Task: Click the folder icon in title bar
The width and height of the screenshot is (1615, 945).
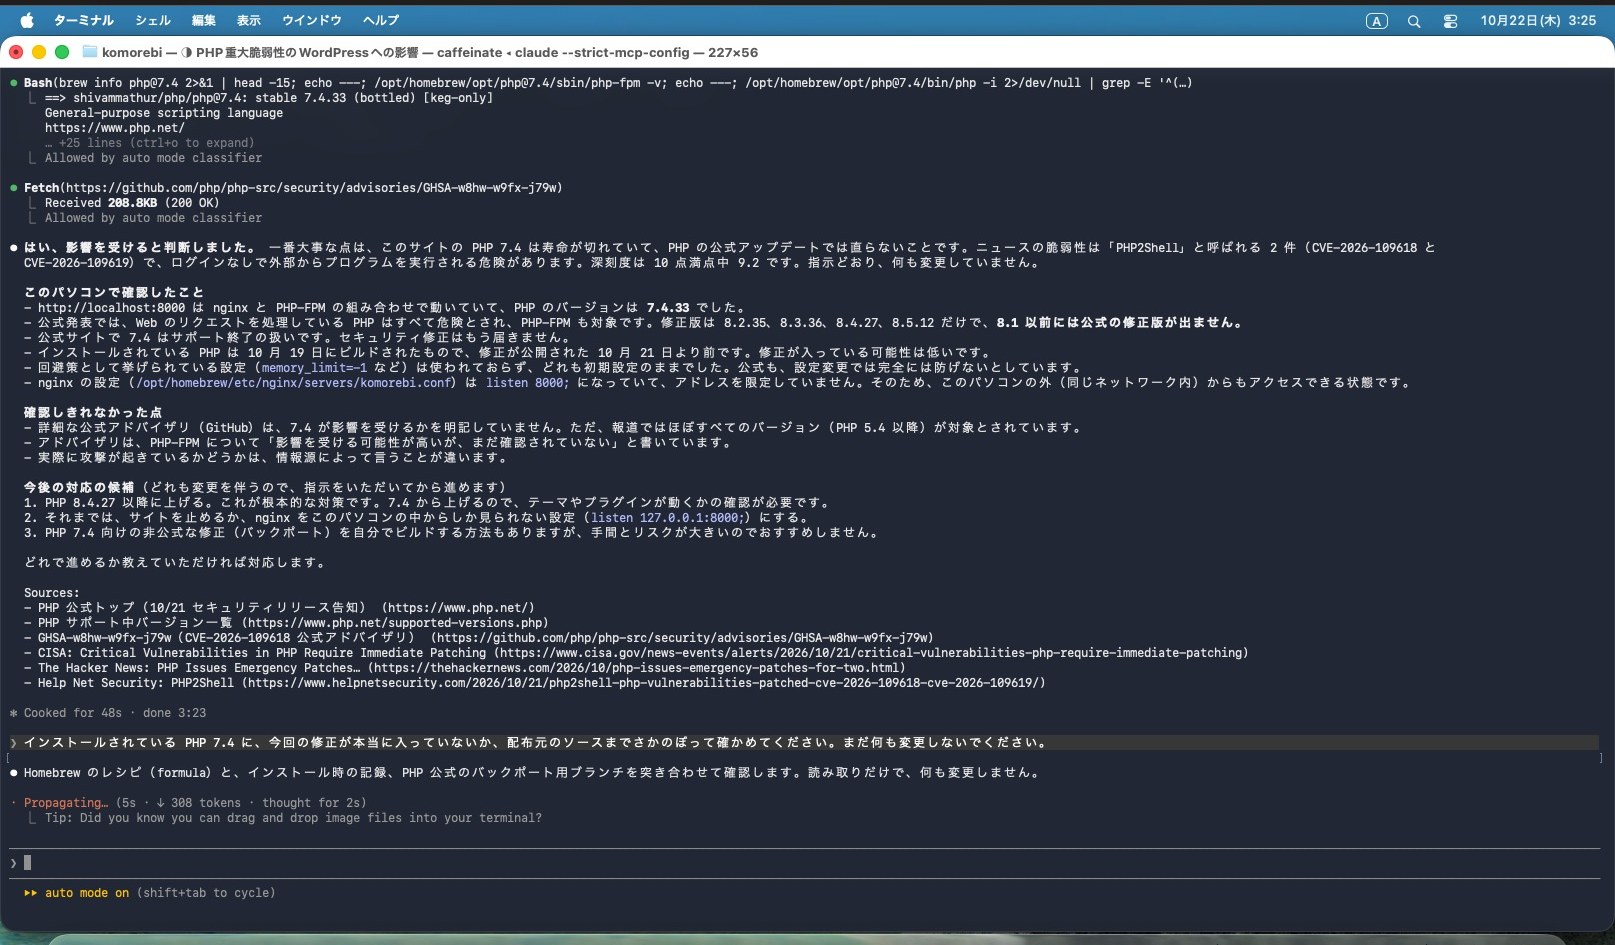Action: [x=89, y=52]
